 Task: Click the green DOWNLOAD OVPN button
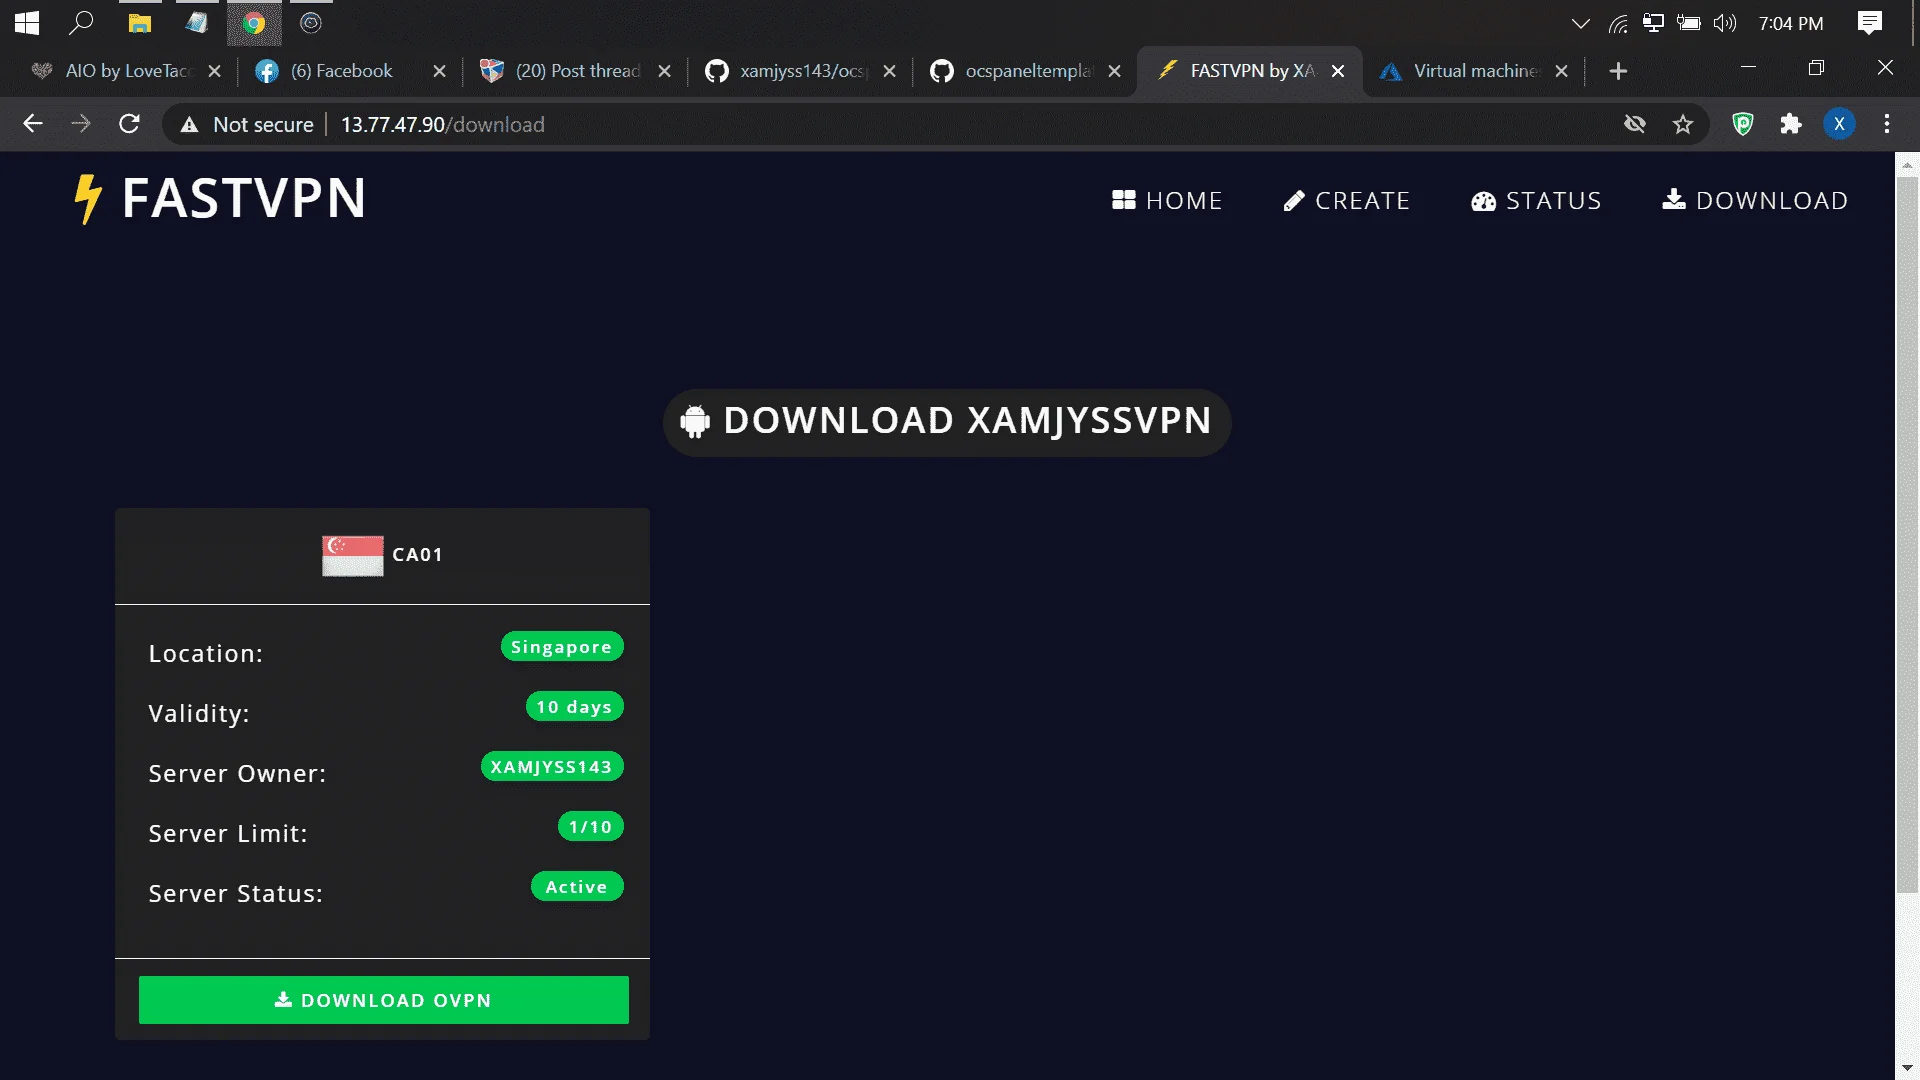pyautogui.click(x=384, y=1000)
